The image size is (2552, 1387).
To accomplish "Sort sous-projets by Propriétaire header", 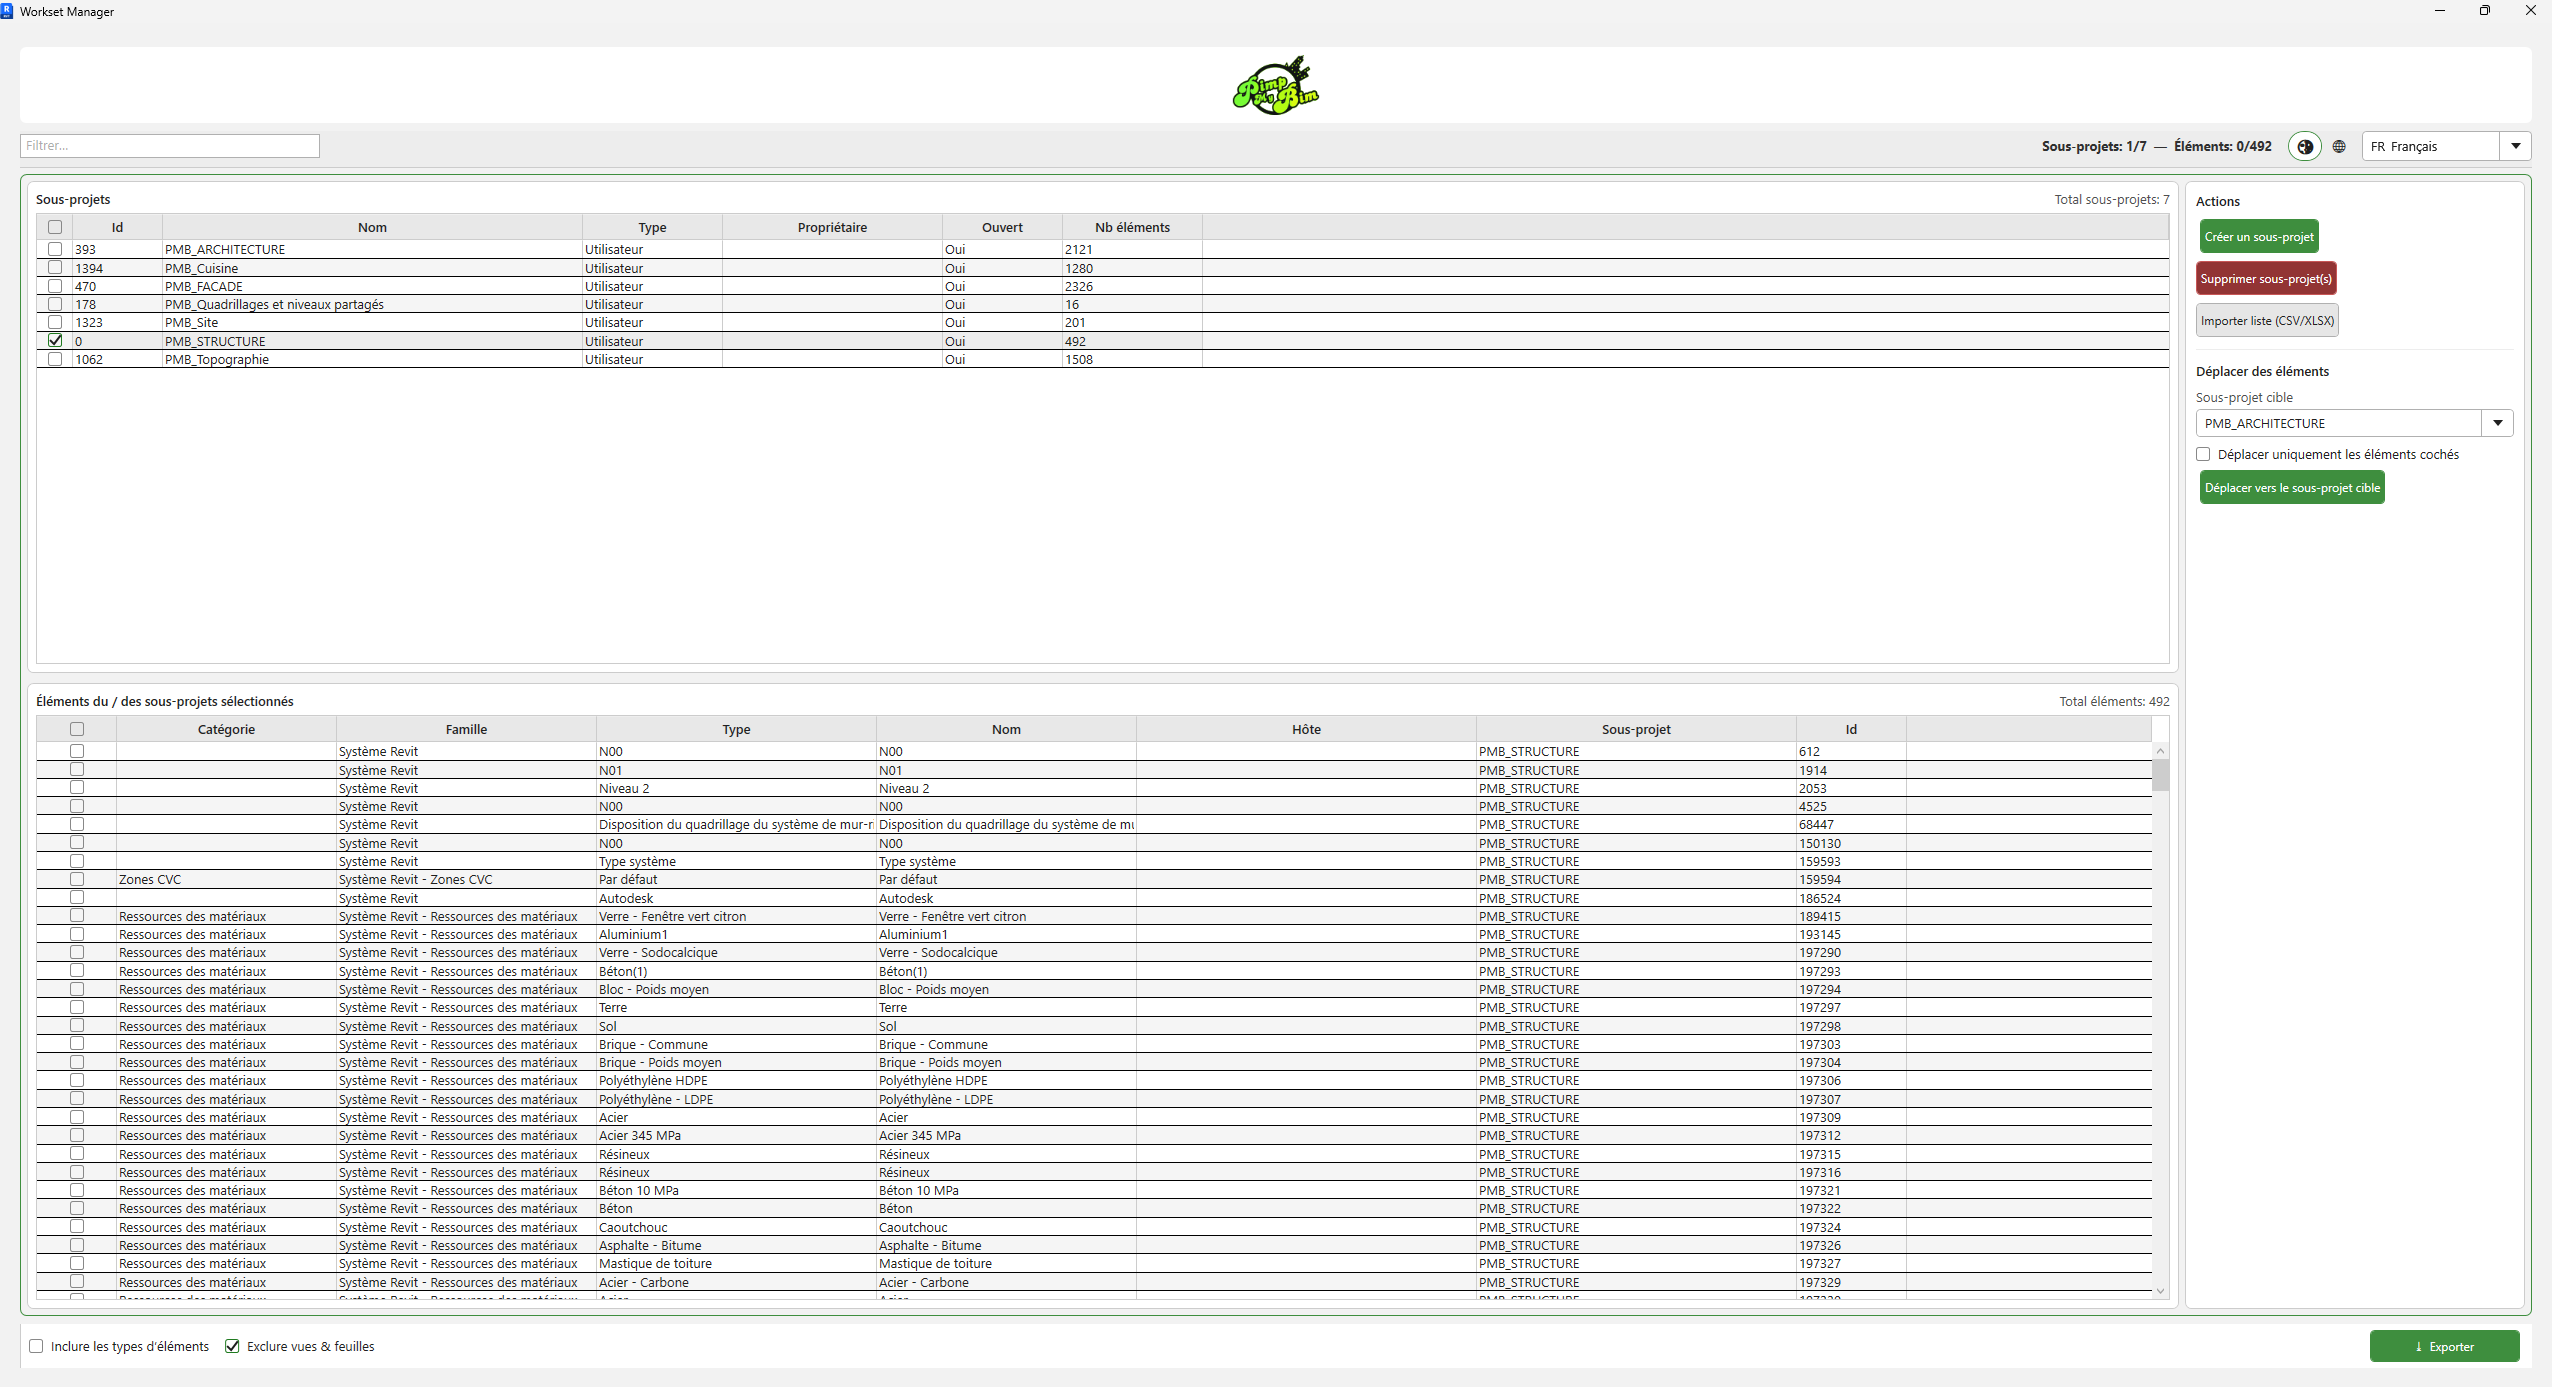I will pos(832,227).
